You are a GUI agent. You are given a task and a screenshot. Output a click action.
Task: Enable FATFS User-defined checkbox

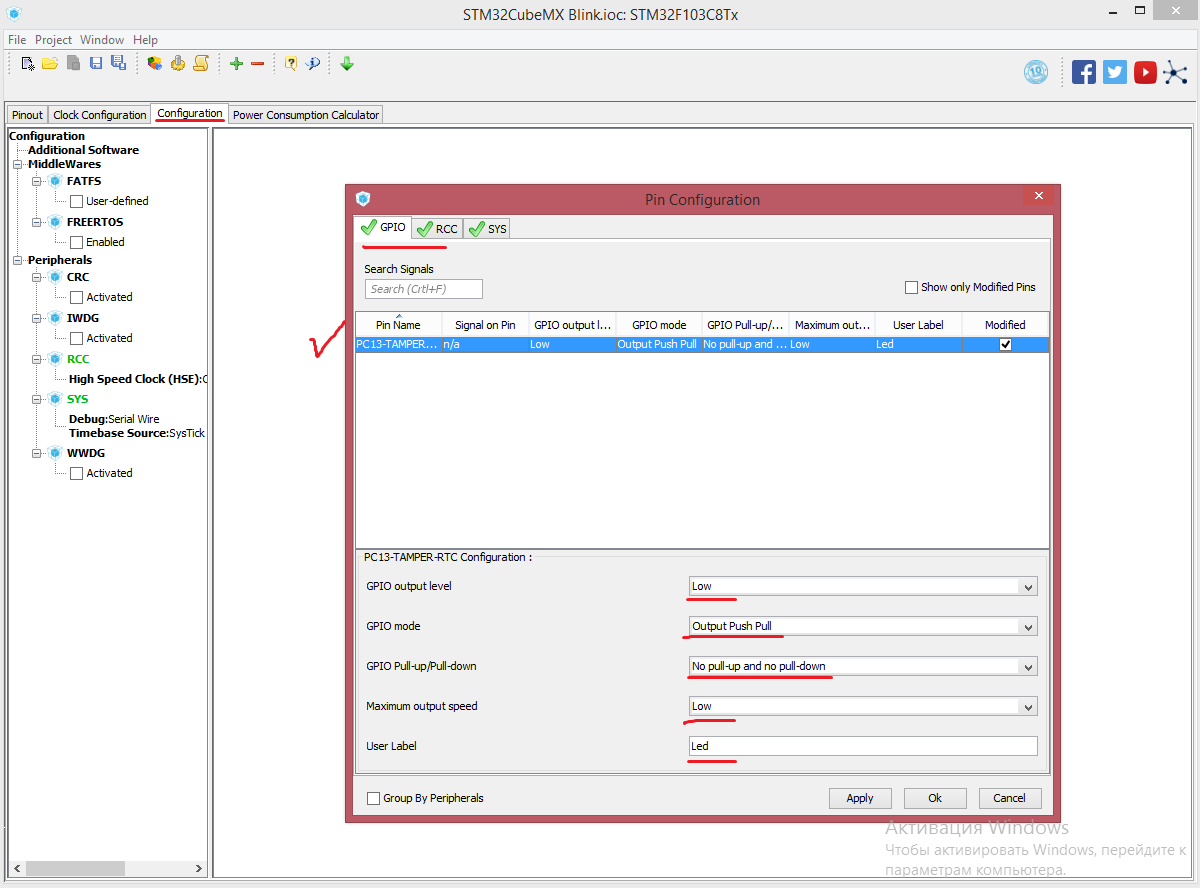click(x=76, y=201)
